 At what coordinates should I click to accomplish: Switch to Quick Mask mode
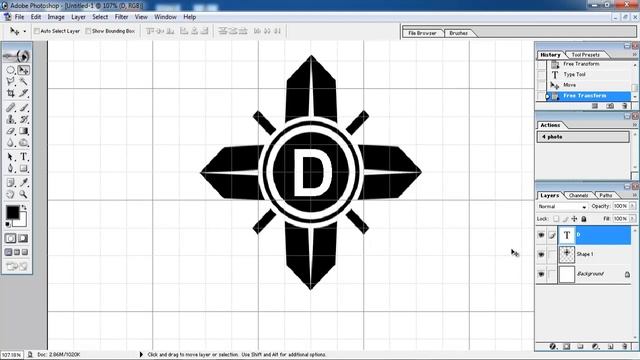23,238
